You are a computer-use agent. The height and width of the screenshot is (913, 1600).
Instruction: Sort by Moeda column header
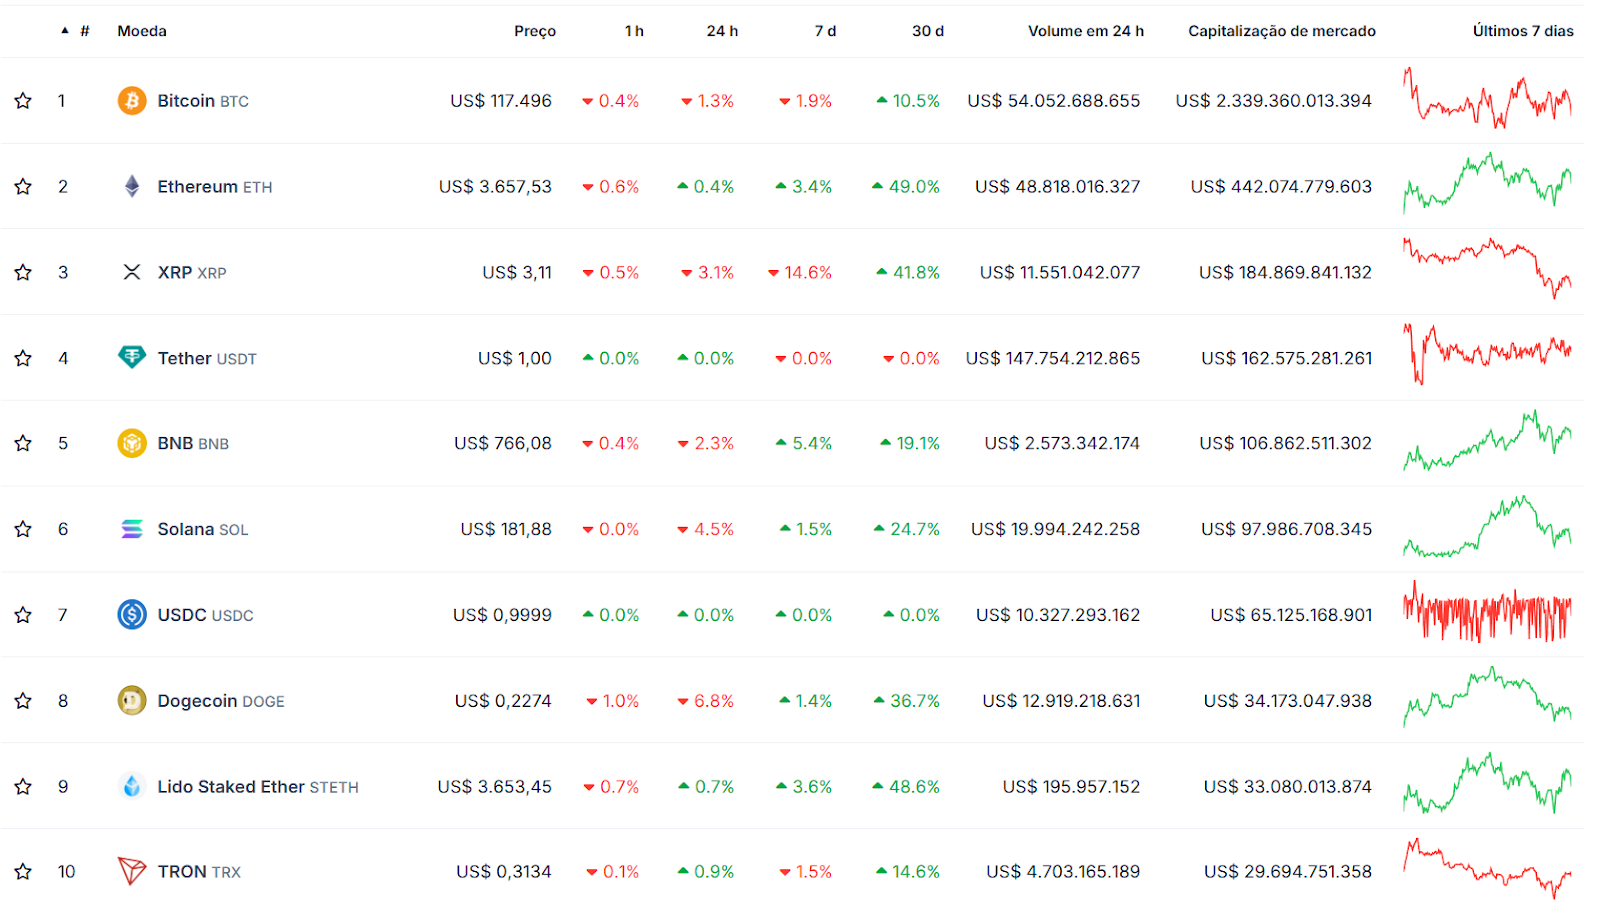pyautogui.click(x=142, y=31)
